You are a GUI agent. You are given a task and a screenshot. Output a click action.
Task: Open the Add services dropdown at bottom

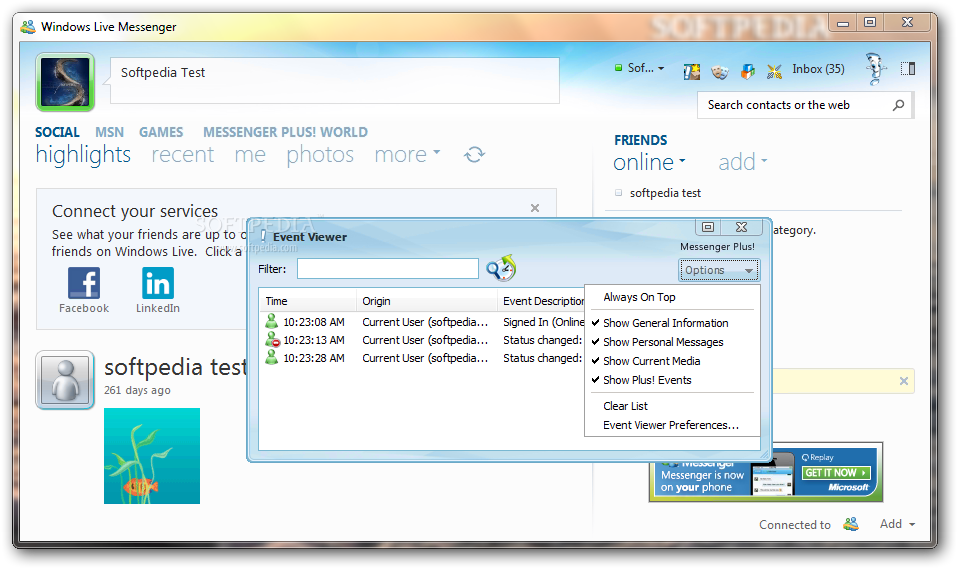(x=897, y=524)
